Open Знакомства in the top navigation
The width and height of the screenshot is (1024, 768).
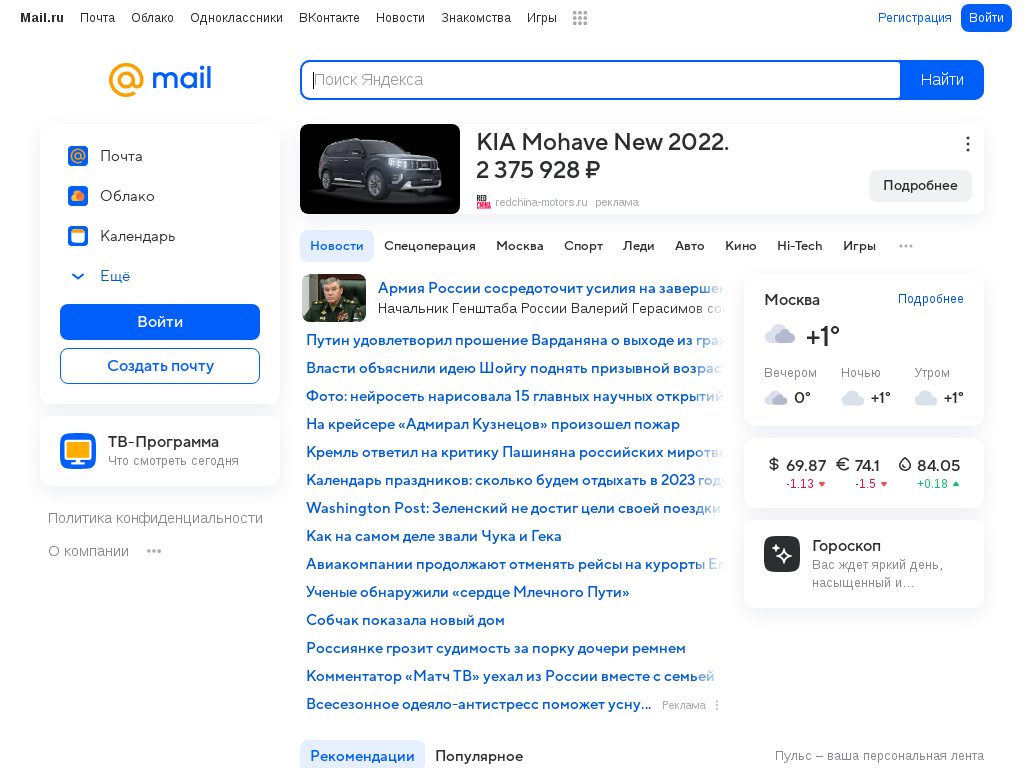(x=476, y=18)
